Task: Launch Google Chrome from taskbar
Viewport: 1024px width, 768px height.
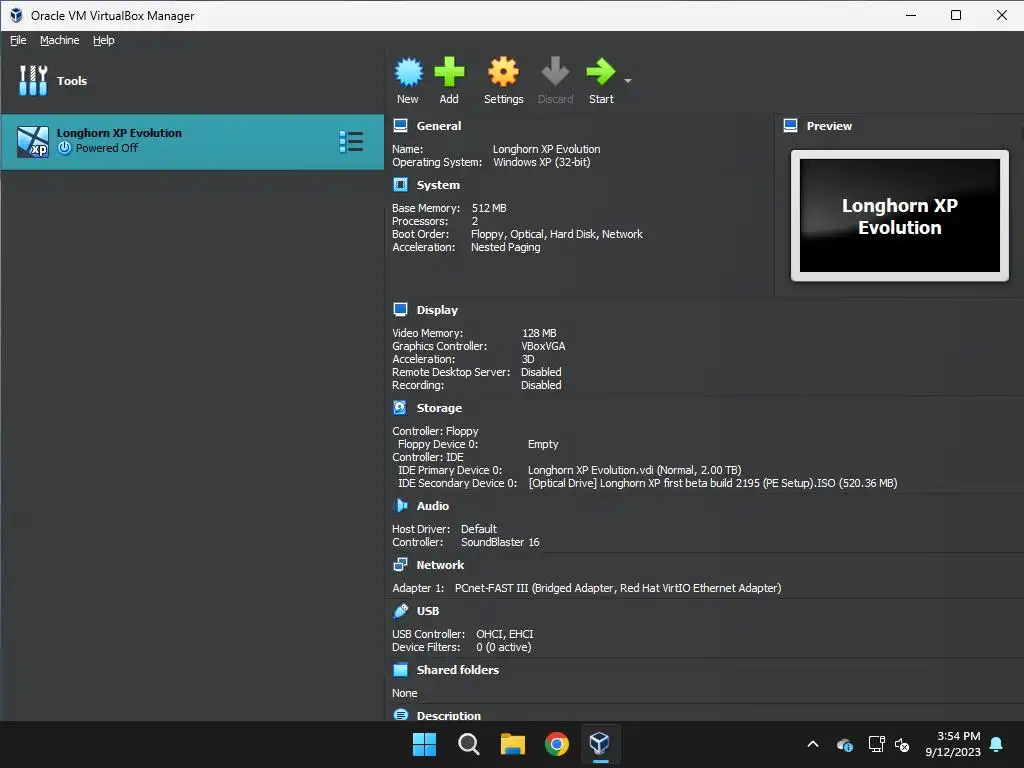Action: (556, 744)
